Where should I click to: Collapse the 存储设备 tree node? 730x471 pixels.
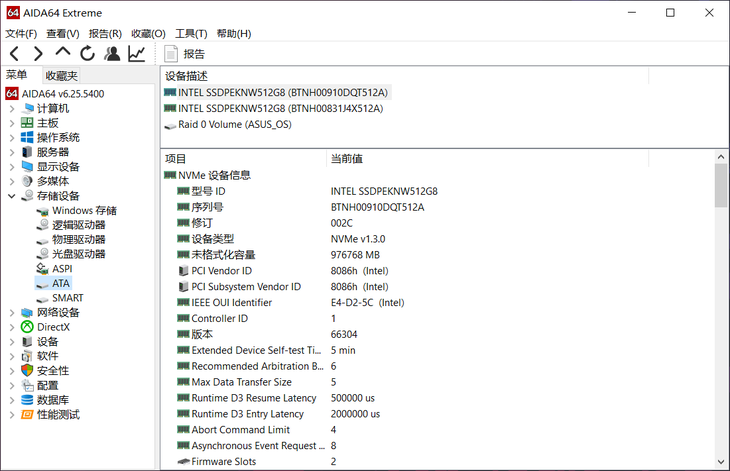click(x=12, y=196)
